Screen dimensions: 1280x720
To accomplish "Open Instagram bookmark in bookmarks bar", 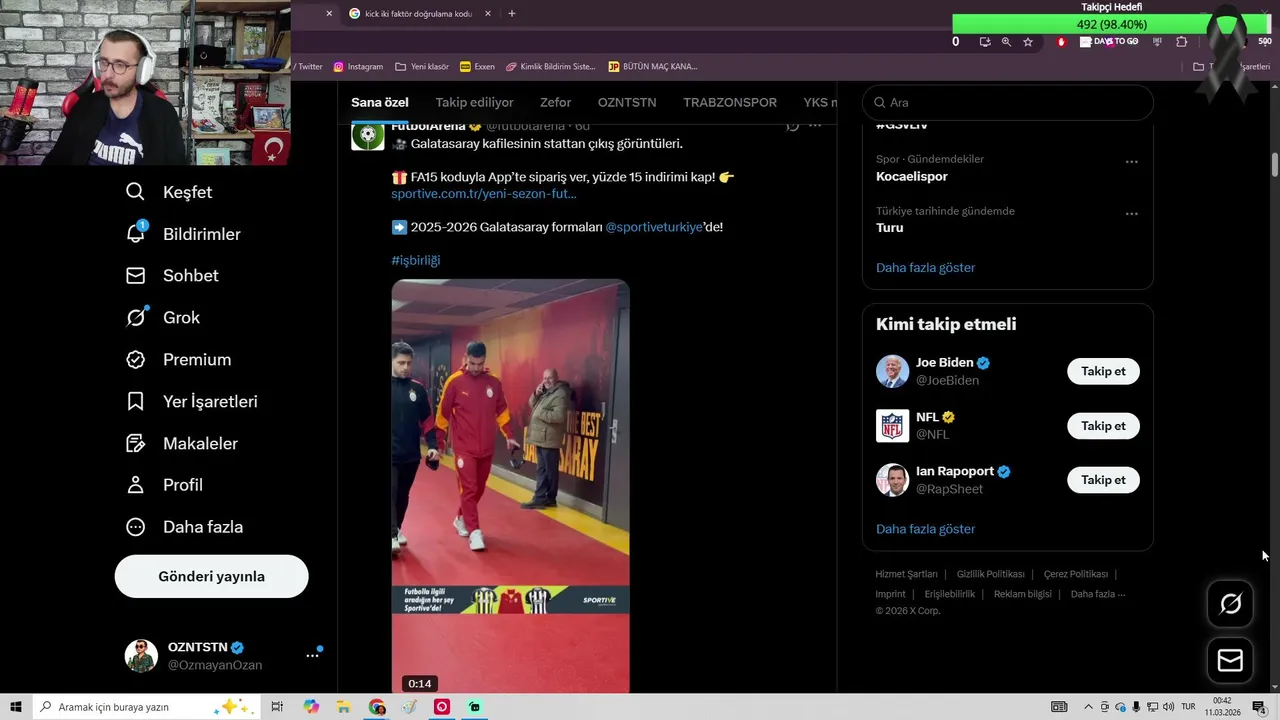I will [x=358, y=67].
